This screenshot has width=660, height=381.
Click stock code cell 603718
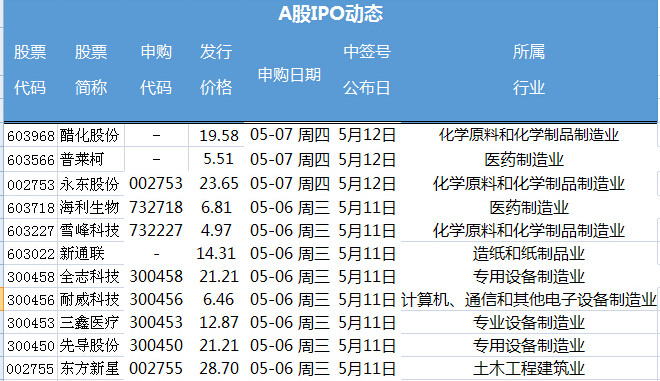[x=31, y=208]
